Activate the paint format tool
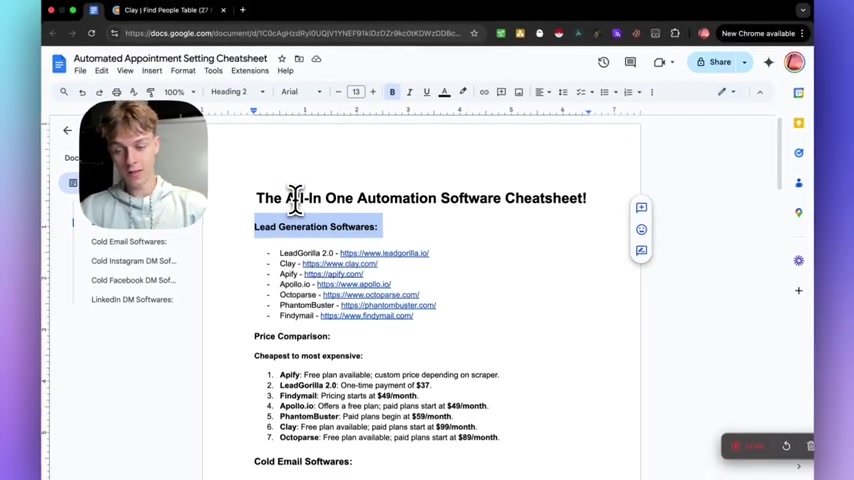The height and width of the screenshot is (480, 854). tap(151, 92)
